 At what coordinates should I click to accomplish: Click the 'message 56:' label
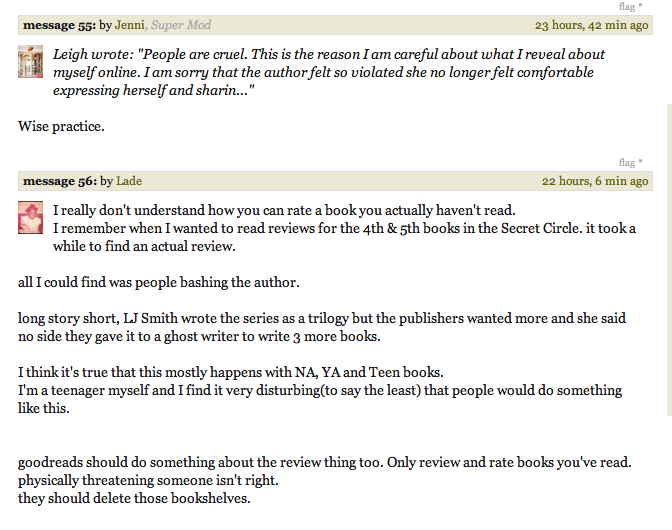tap(60, 181)
